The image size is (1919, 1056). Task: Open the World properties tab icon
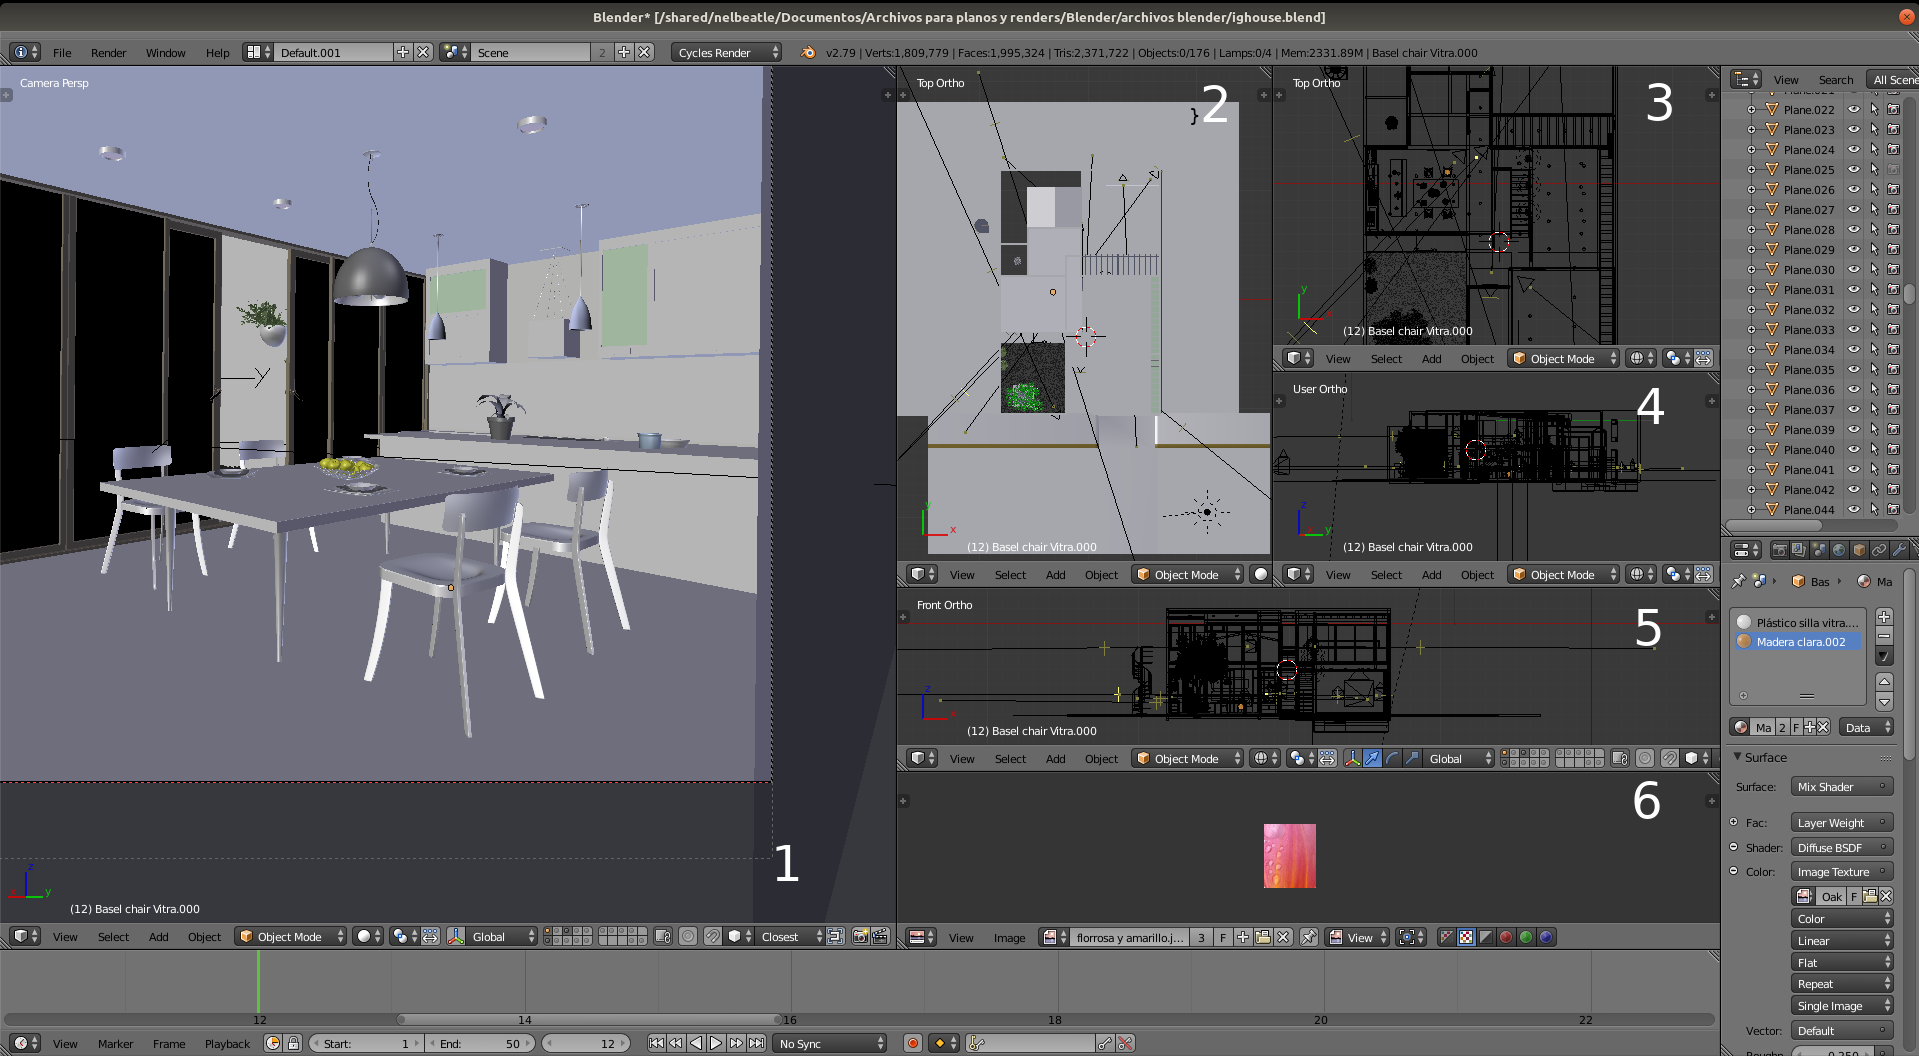(1839, 550)
